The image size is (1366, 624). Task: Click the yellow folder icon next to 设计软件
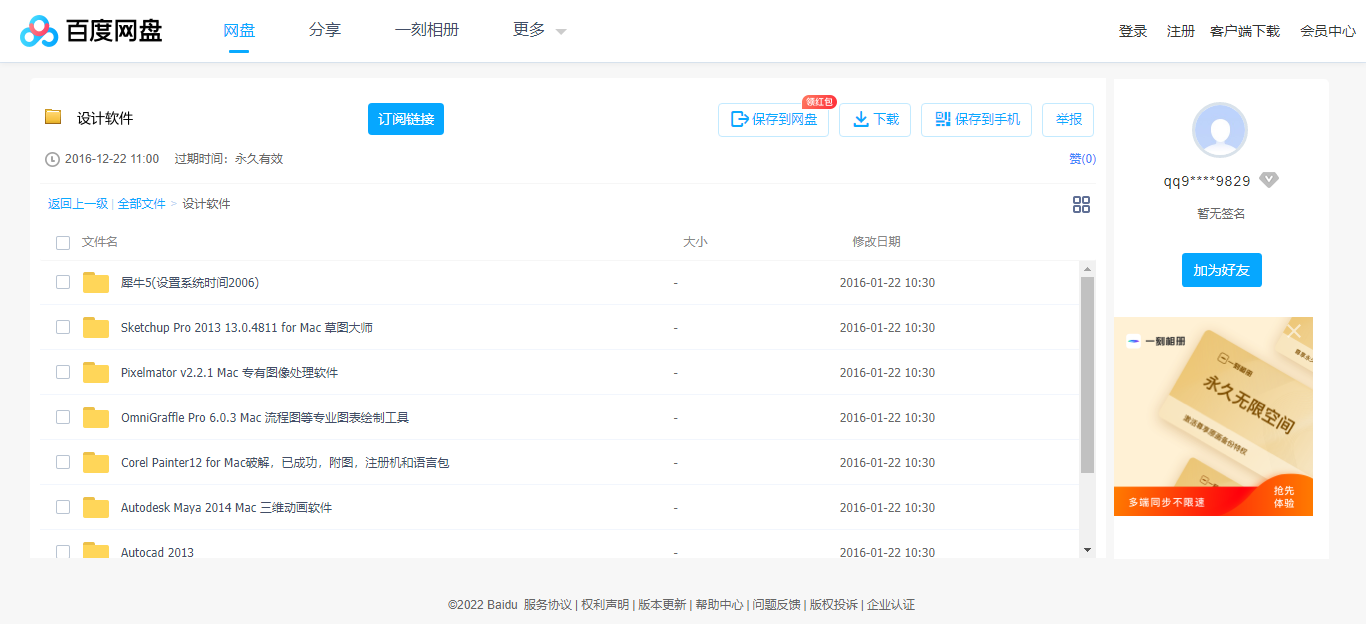pyautogui.click(x=53, y=117)
